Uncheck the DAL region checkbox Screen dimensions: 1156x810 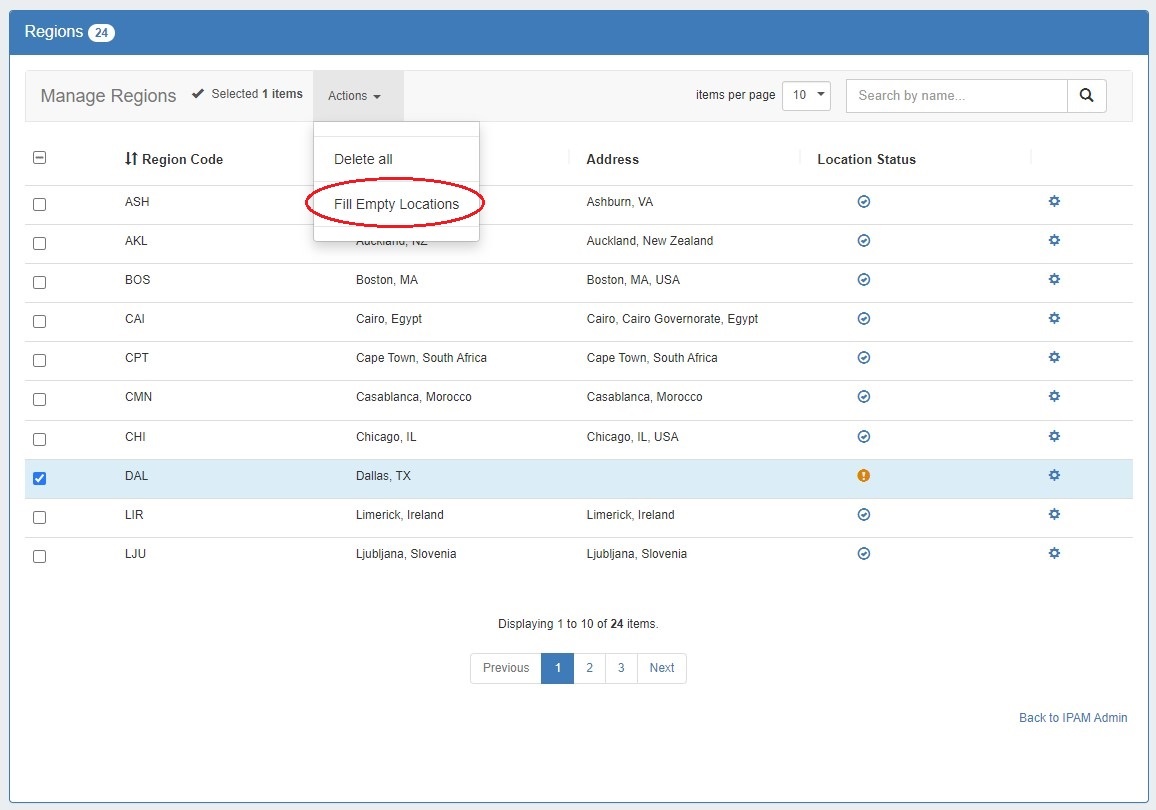tap(40, 478)
